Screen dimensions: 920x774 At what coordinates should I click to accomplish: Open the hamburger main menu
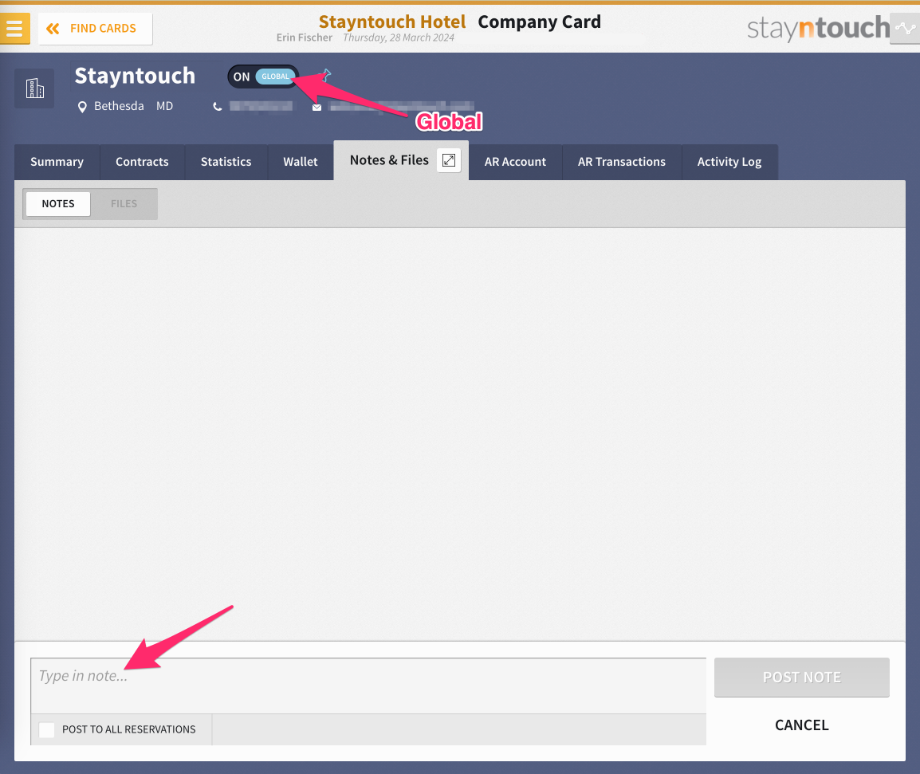pyautogui.click(x=15, y=28)
